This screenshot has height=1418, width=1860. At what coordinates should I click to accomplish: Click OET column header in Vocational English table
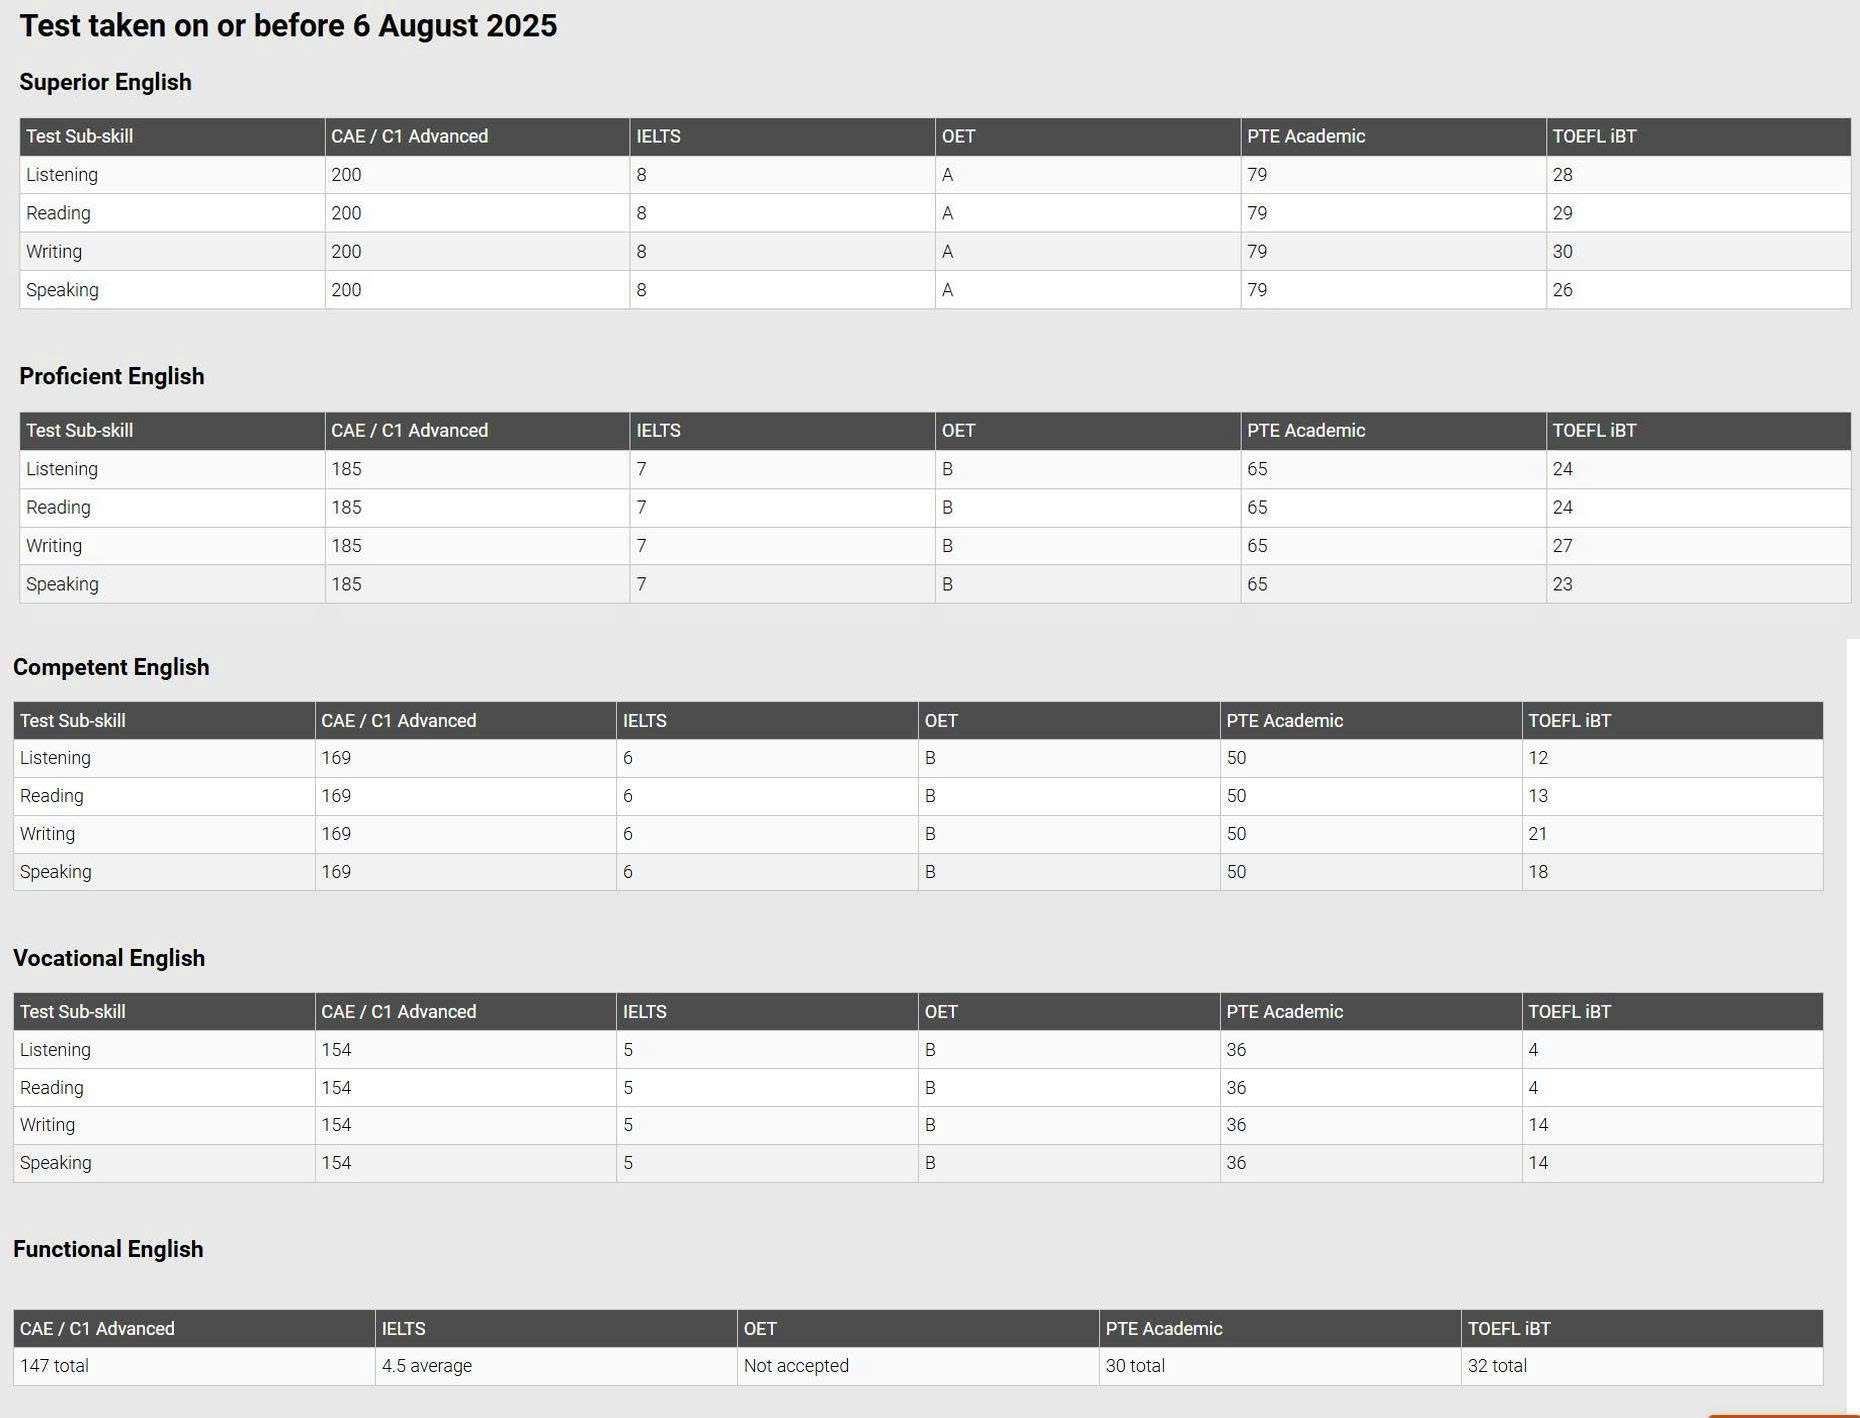[x=940, y=1011]
